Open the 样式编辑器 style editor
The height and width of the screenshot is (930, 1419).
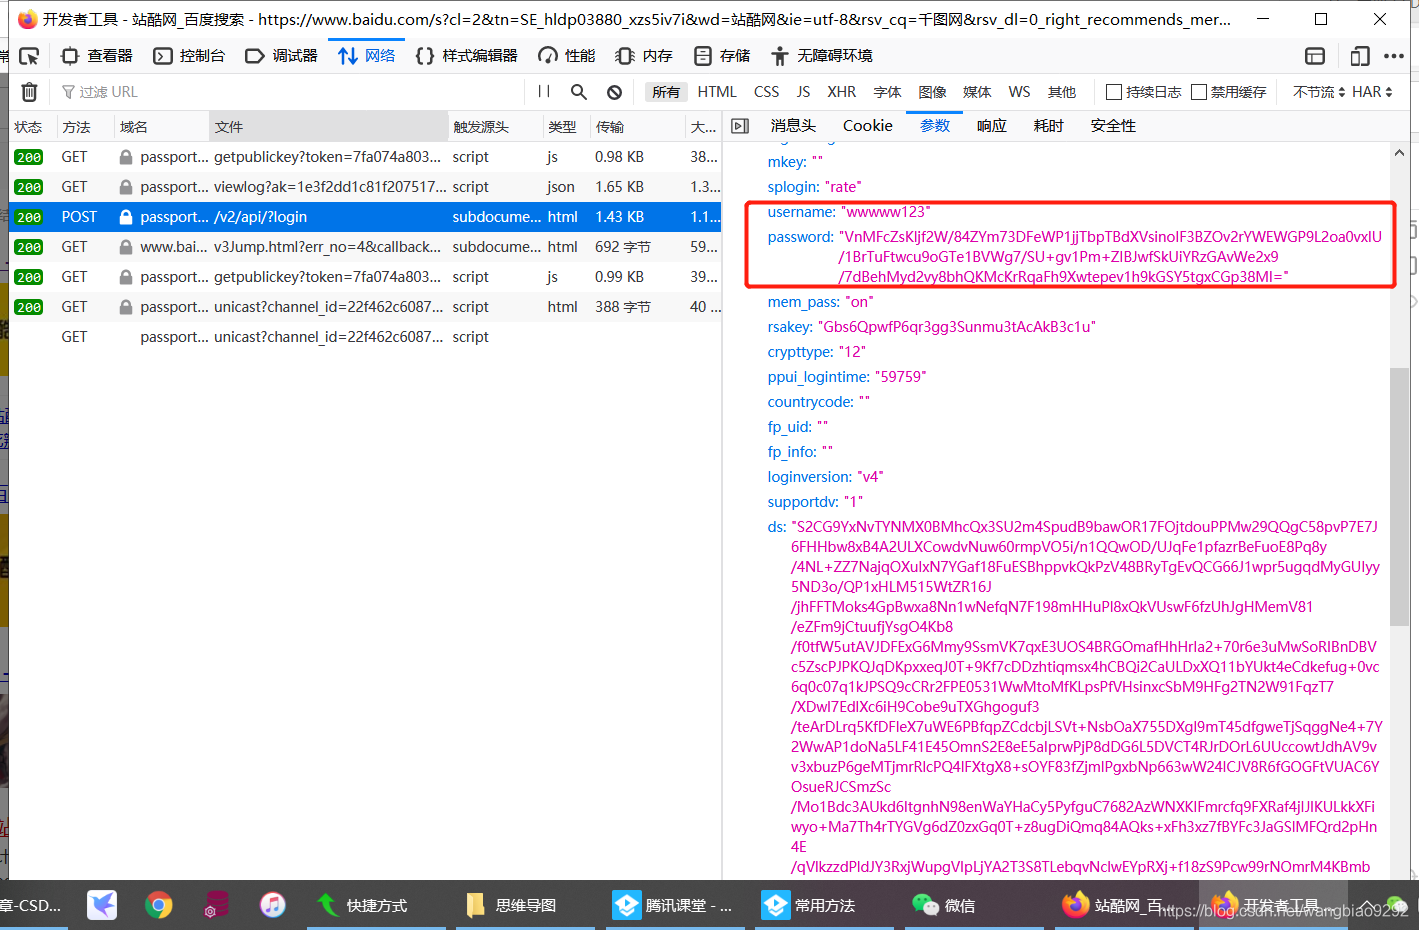[466, 56]
